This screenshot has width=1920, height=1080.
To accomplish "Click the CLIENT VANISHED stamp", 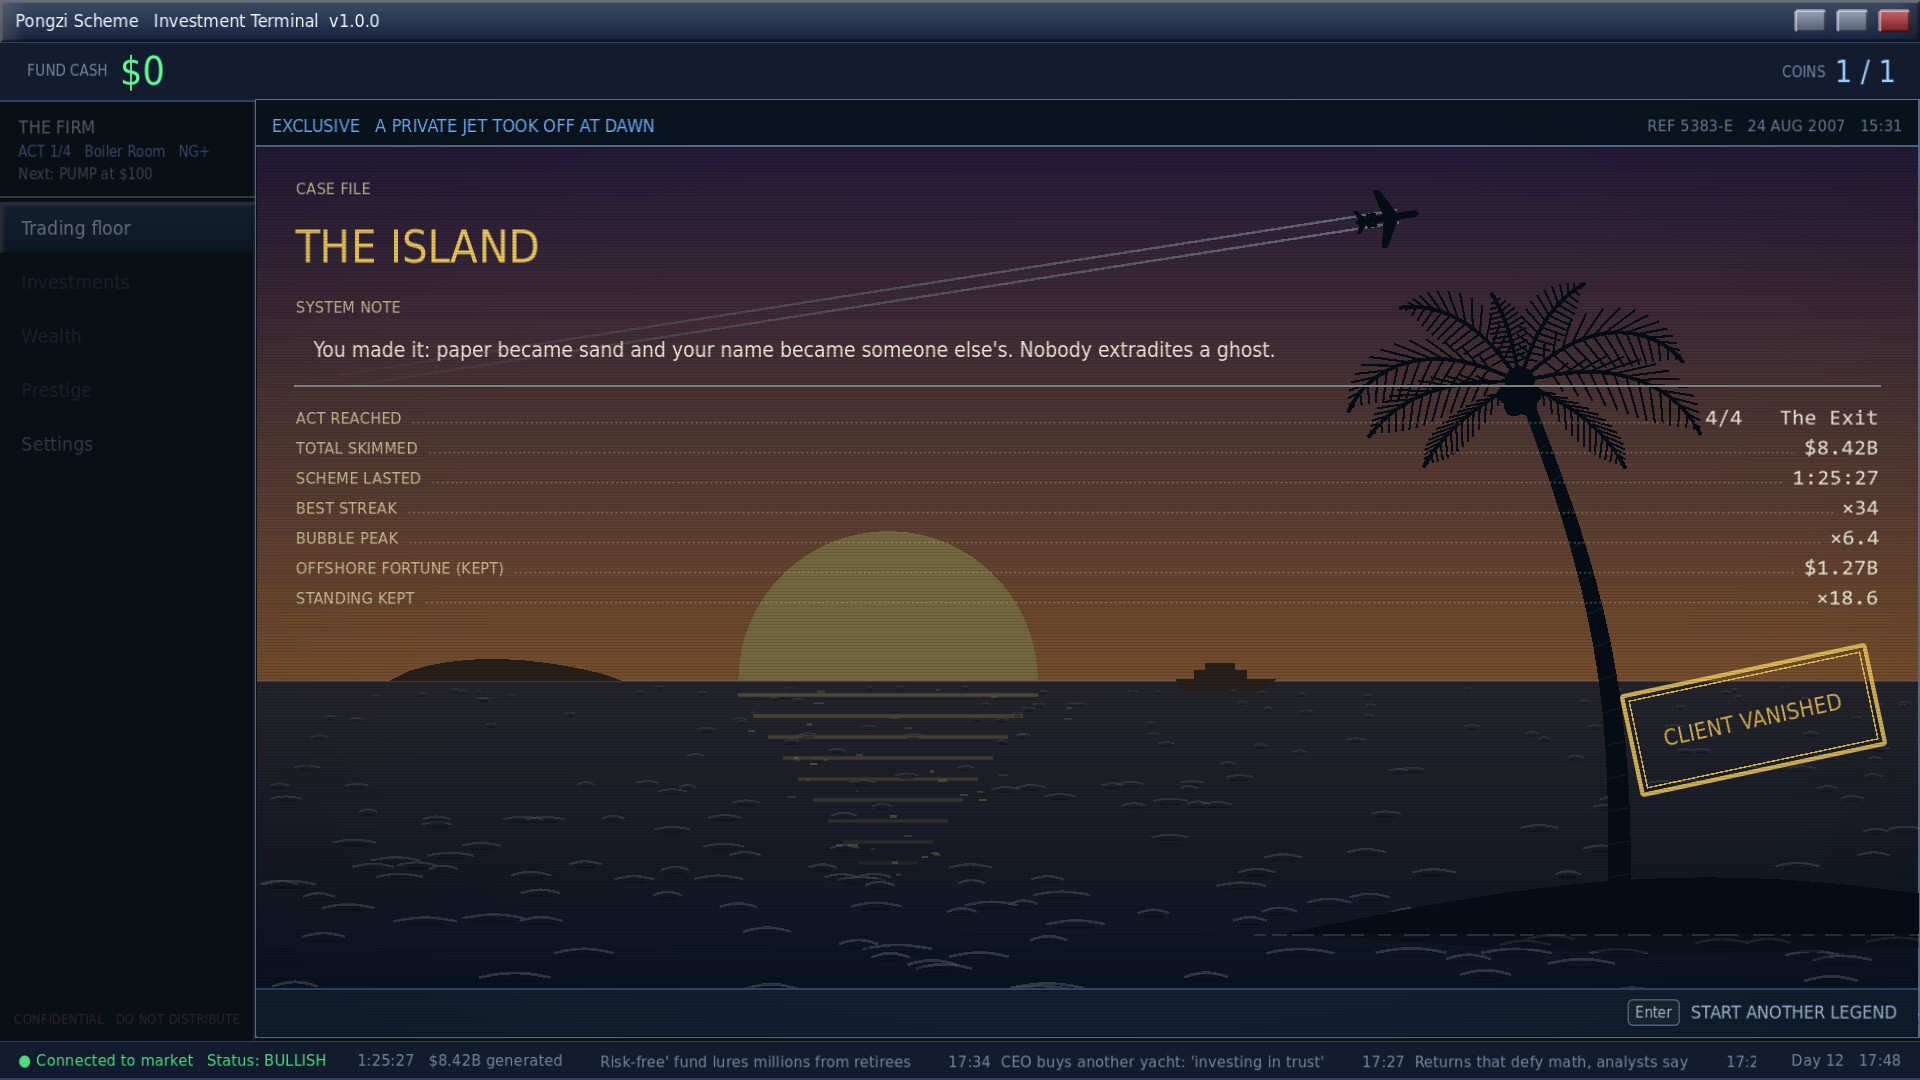I will [x=1752, y=720].
